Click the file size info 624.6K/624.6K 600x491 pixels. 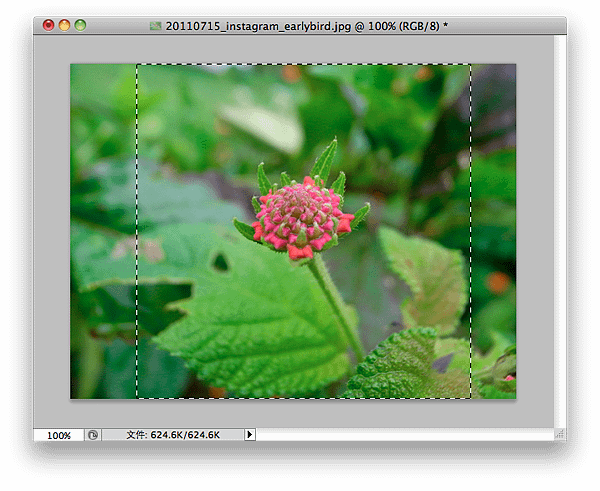point(173,435)
